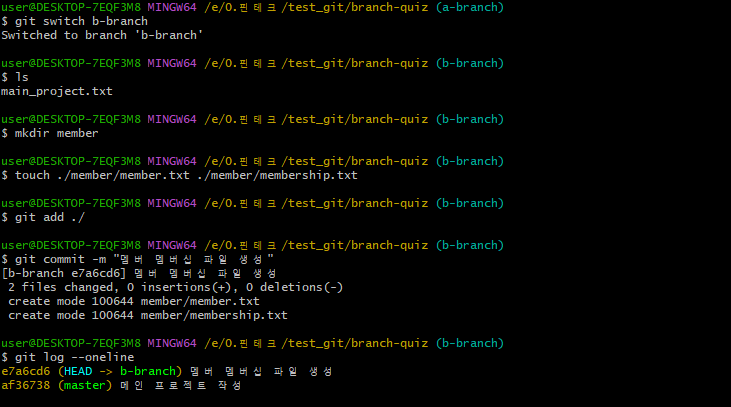Click the (HEAD -> b-branch) ref label
Screen dimensions: 731x407
(120, 372)
